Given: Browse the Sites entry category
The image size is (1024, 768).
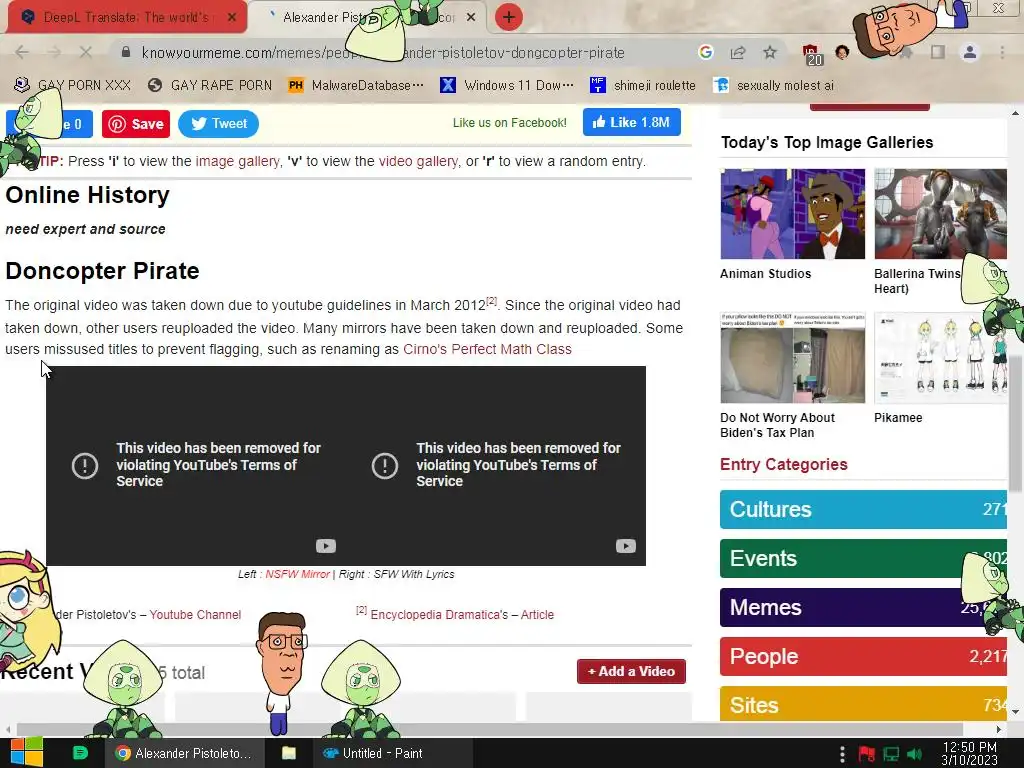Looking at the screenshot, I should (863, 704).
